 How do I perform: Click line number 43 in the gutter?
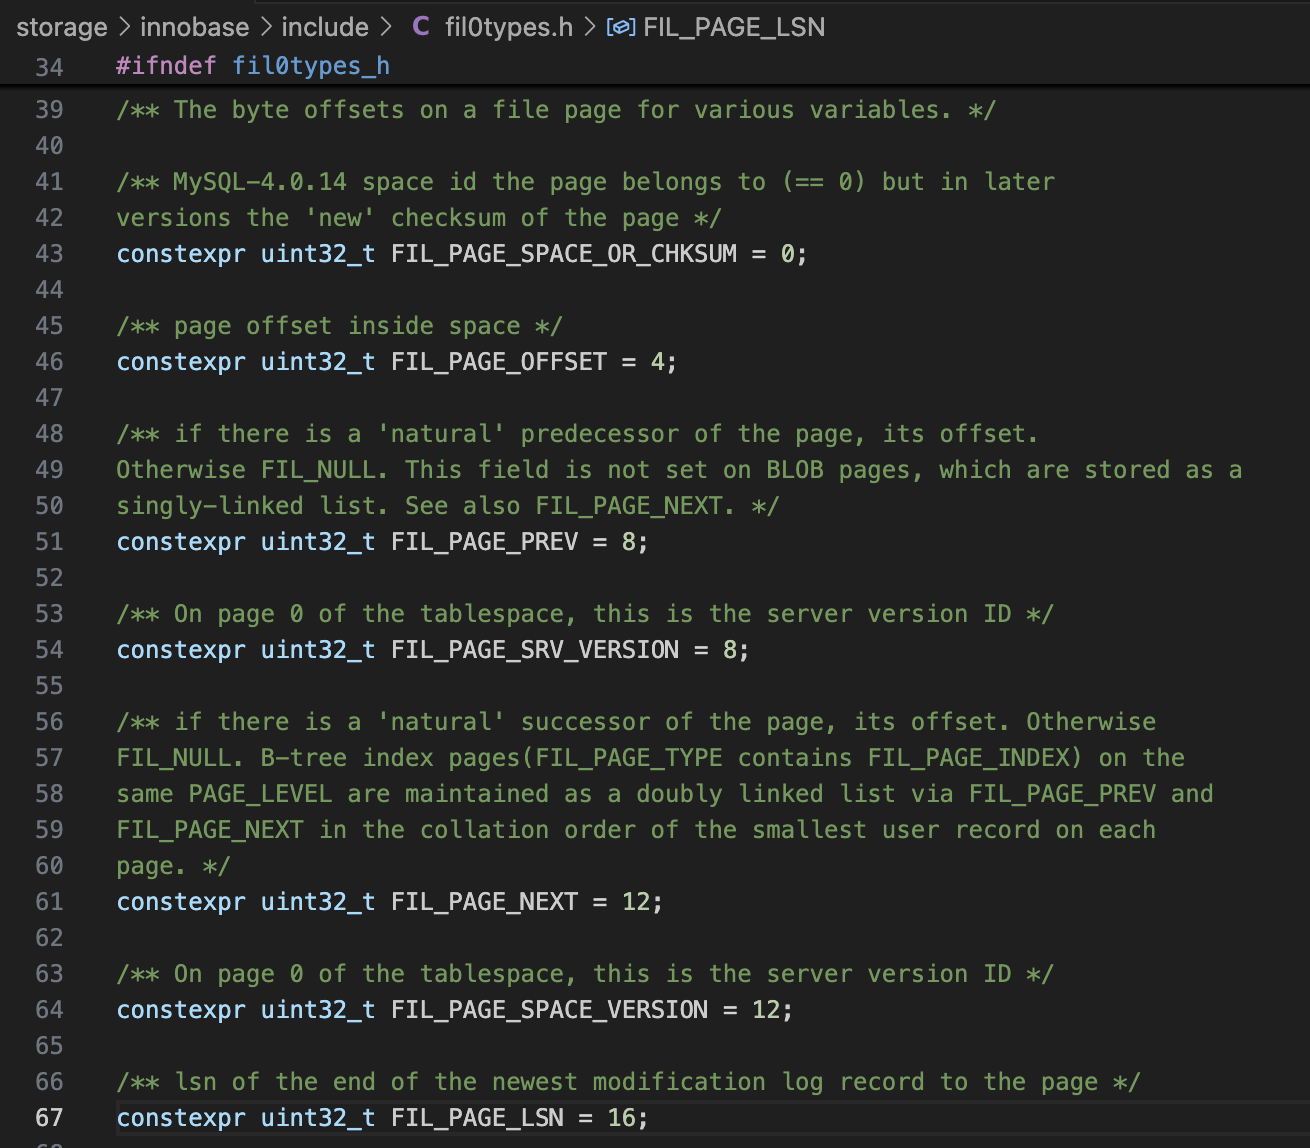point(49,254)
